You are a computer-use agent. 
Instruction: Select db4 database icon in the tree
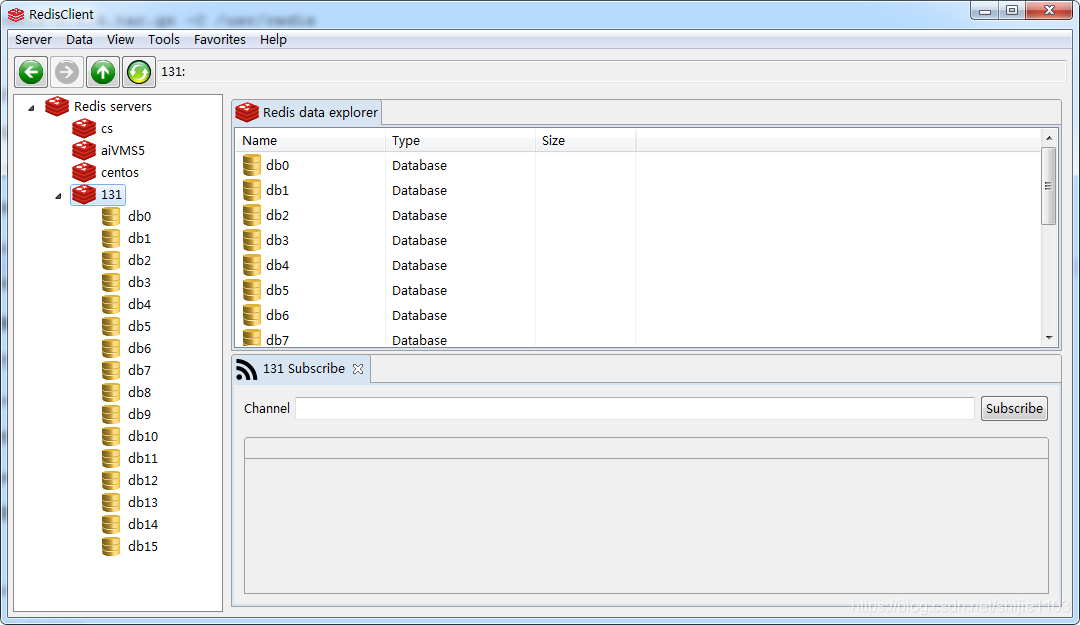tap(111, 305)
